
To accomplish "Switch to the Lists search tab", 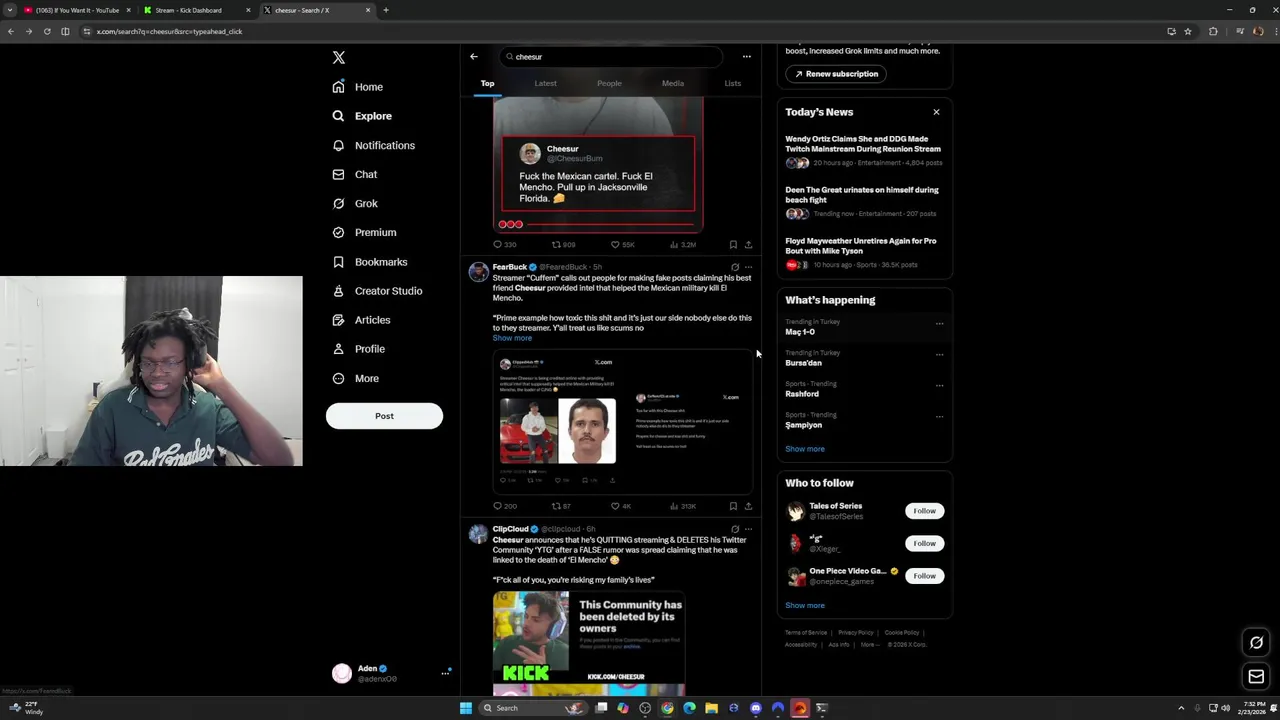I will click(x=733, y=83).
